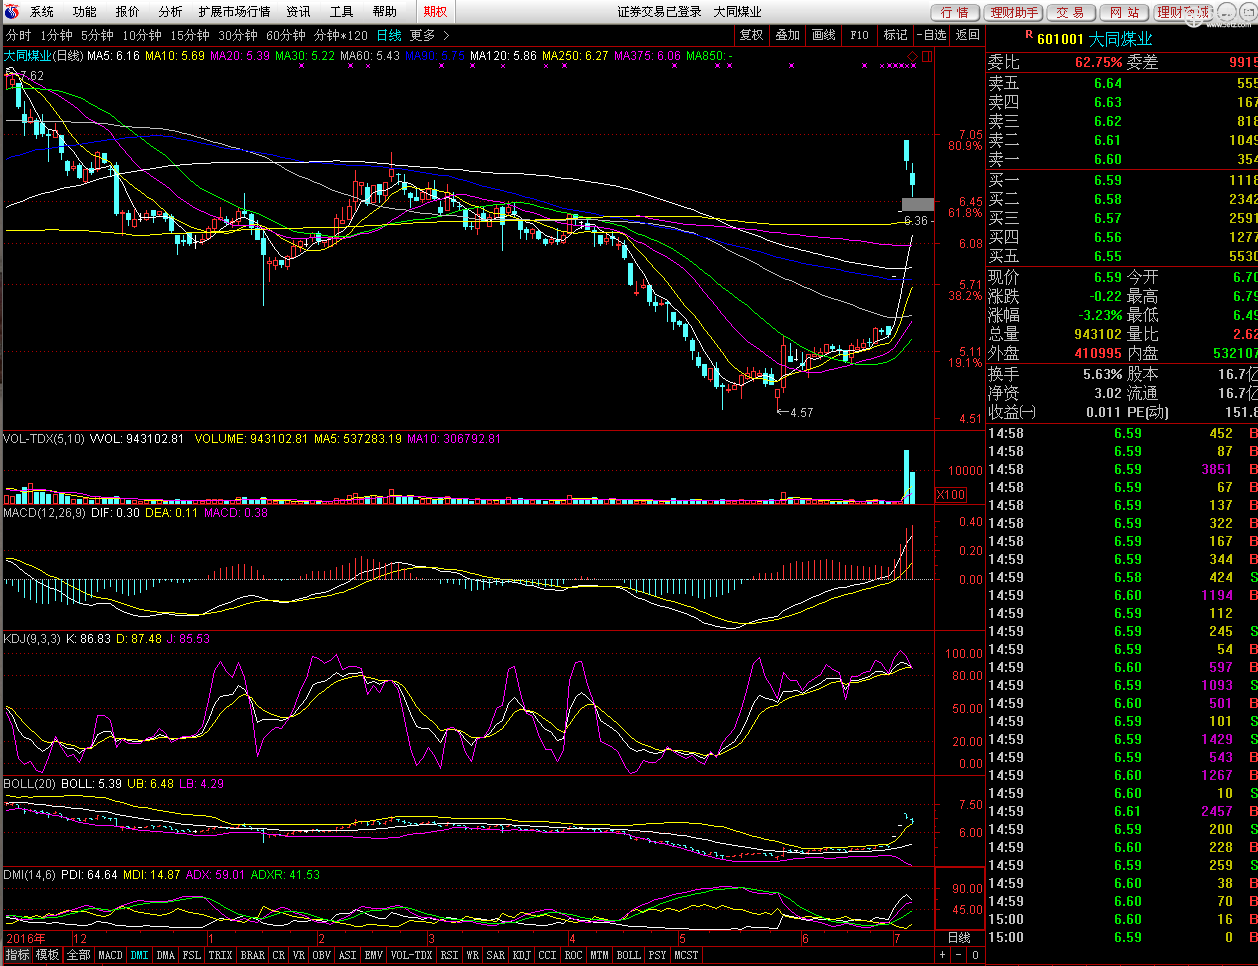Click the 期权 button in menu bar
The width and height of the screenshot is (1258, 966).
pyautogui.click(x=435, y=12)
